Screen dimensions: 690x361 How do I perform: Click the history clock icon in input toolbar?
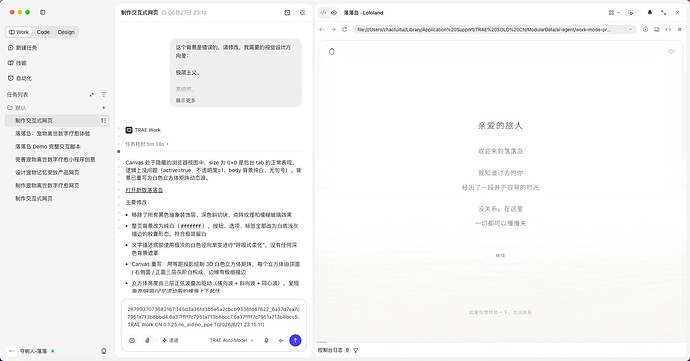(x=132, y=340)
